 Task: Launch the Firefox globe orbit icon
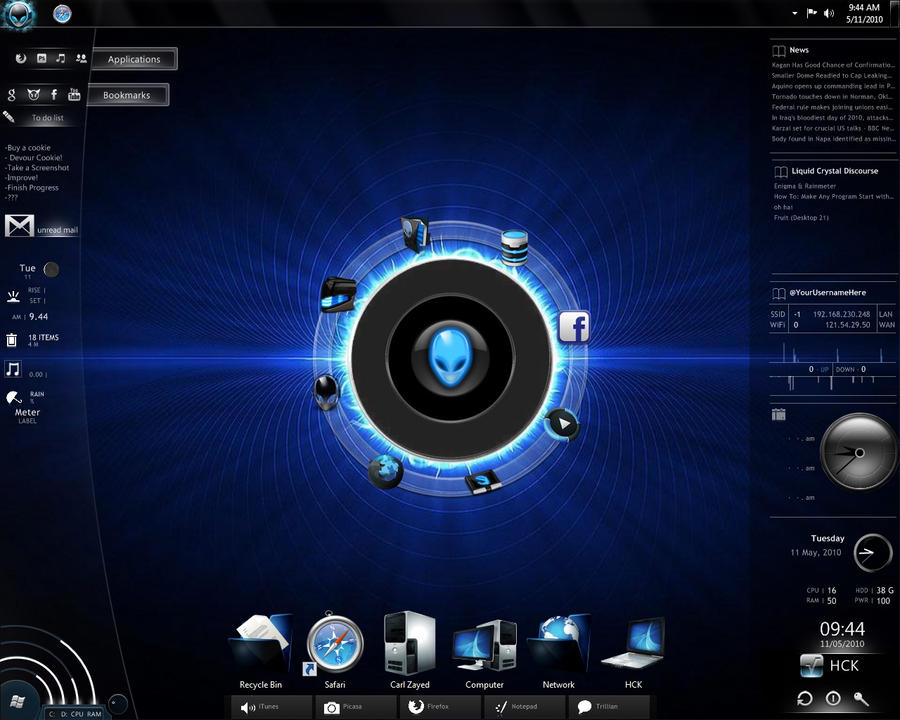coord(385,471)
